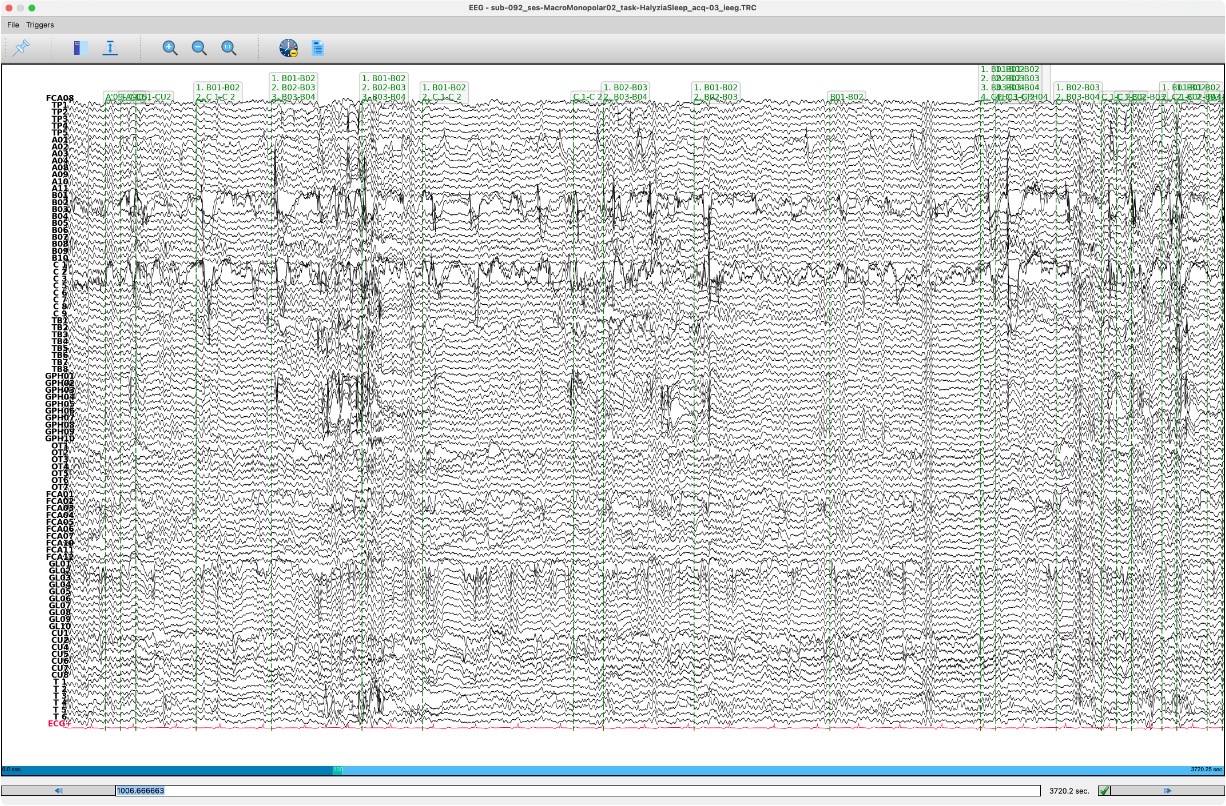Go to the previous page with the left arrow

(x=58, y=791)
